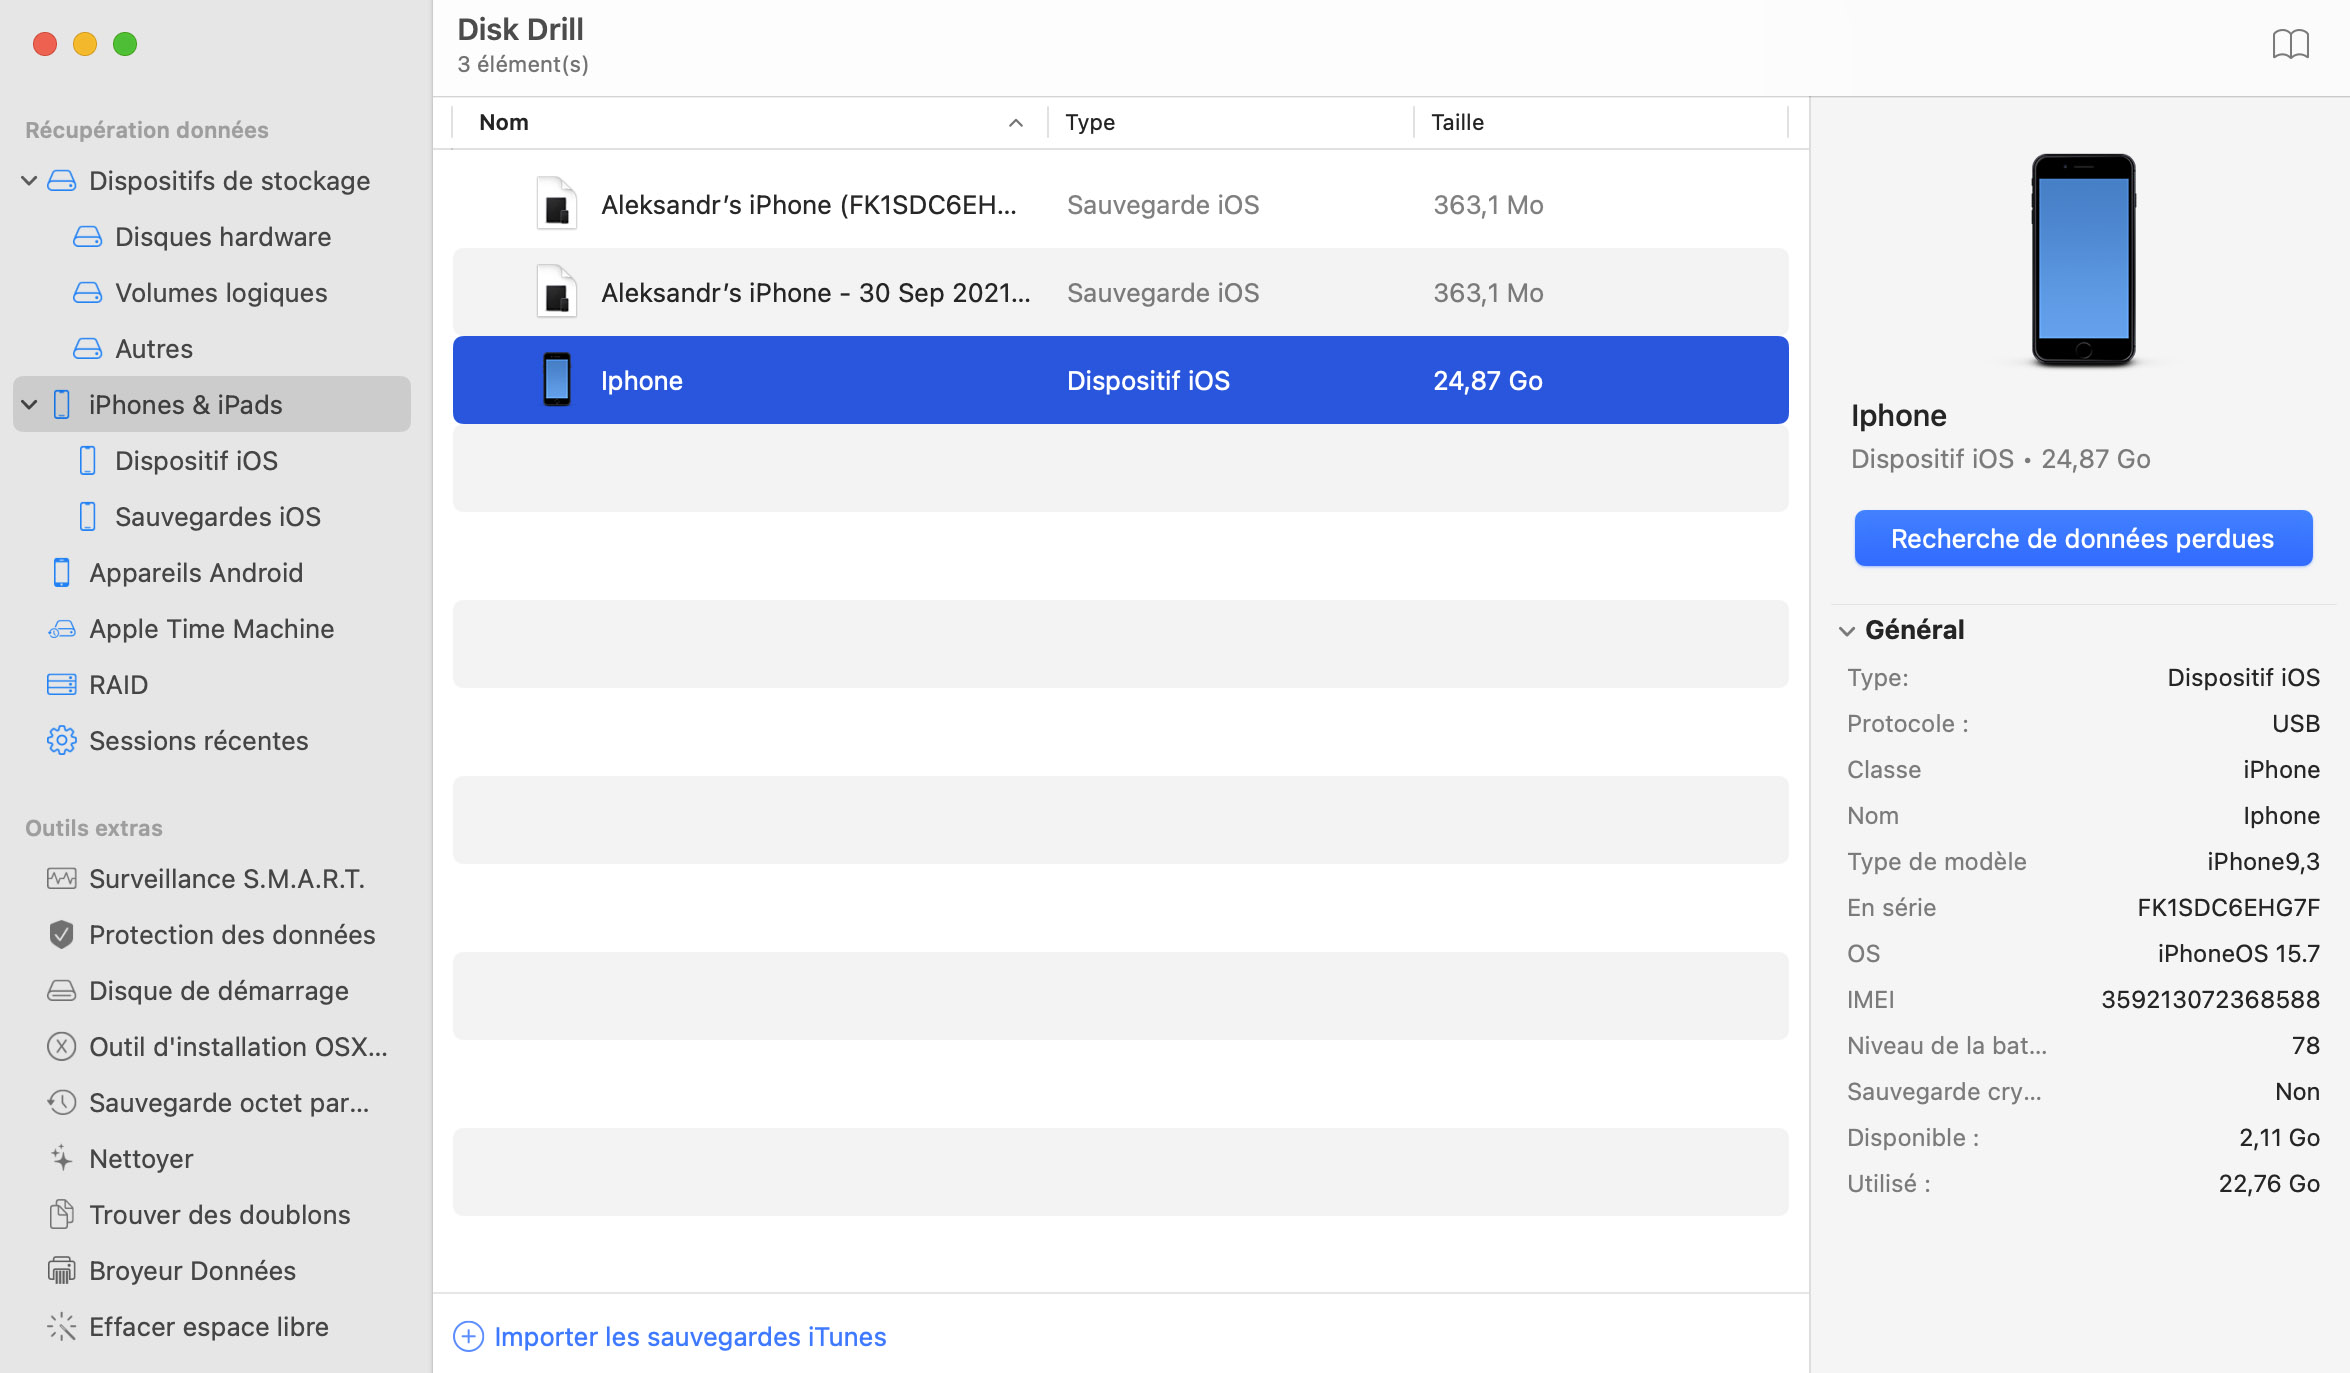This screenshot has height=1373, width=2350.
Task: Click the Apple Time Machine icon
Action: (x=62, y=629)
